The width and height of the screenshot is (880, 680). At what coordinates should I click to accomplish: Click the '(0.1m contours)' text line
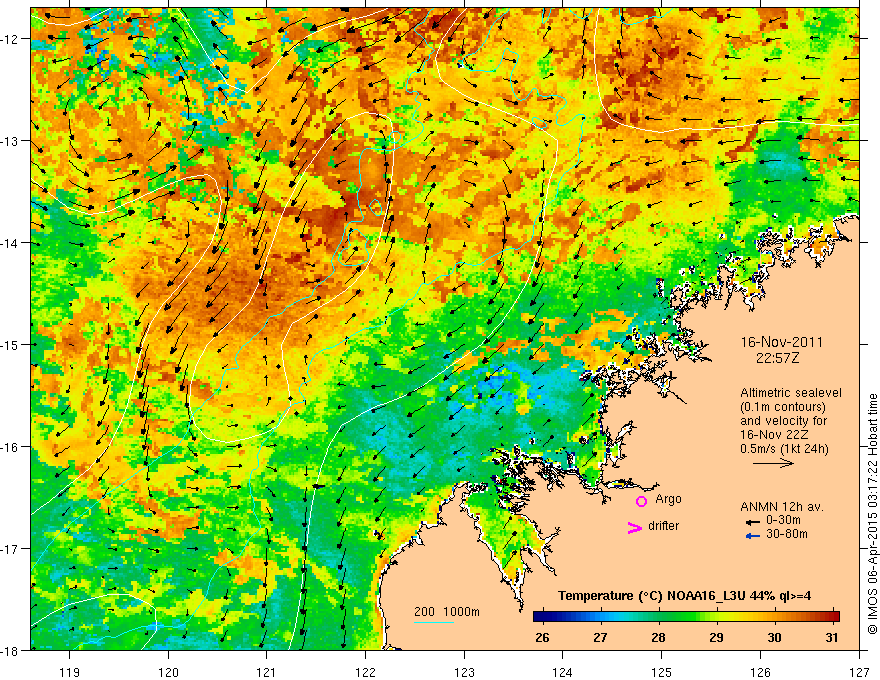pos(783,407)
